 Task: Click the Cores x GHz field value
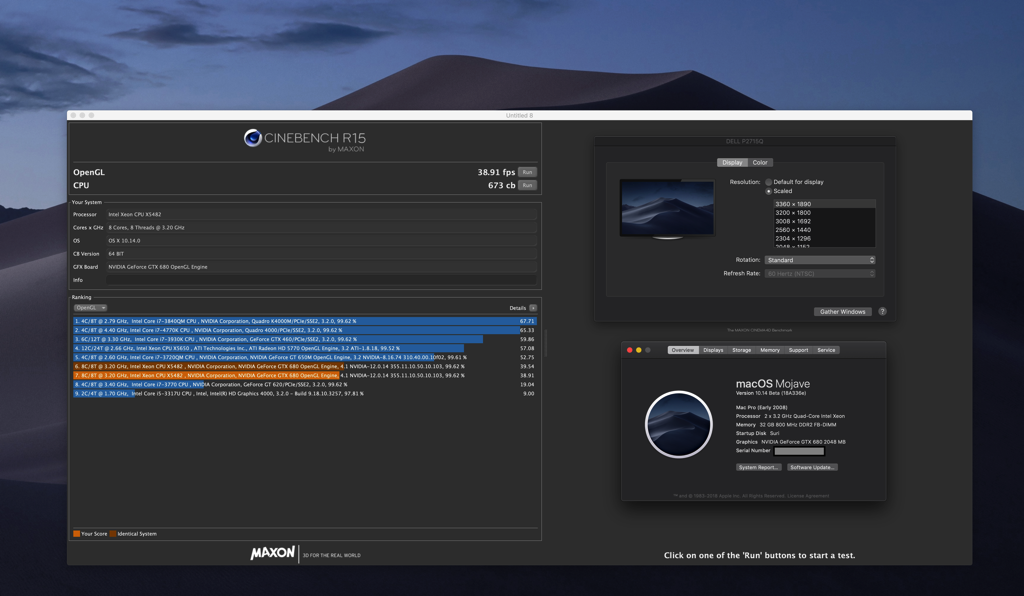321,227
